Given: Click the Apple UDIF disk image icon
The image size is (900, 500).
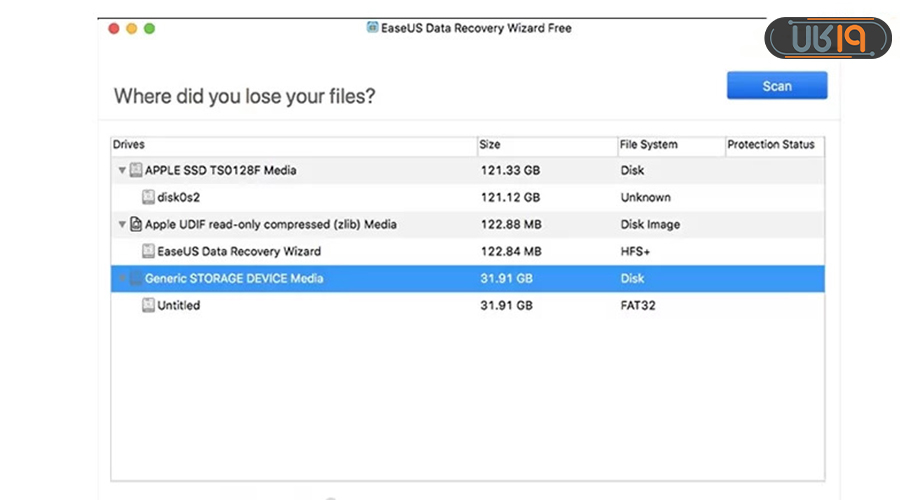Looking at the screenshot, I should coord(136,225).
